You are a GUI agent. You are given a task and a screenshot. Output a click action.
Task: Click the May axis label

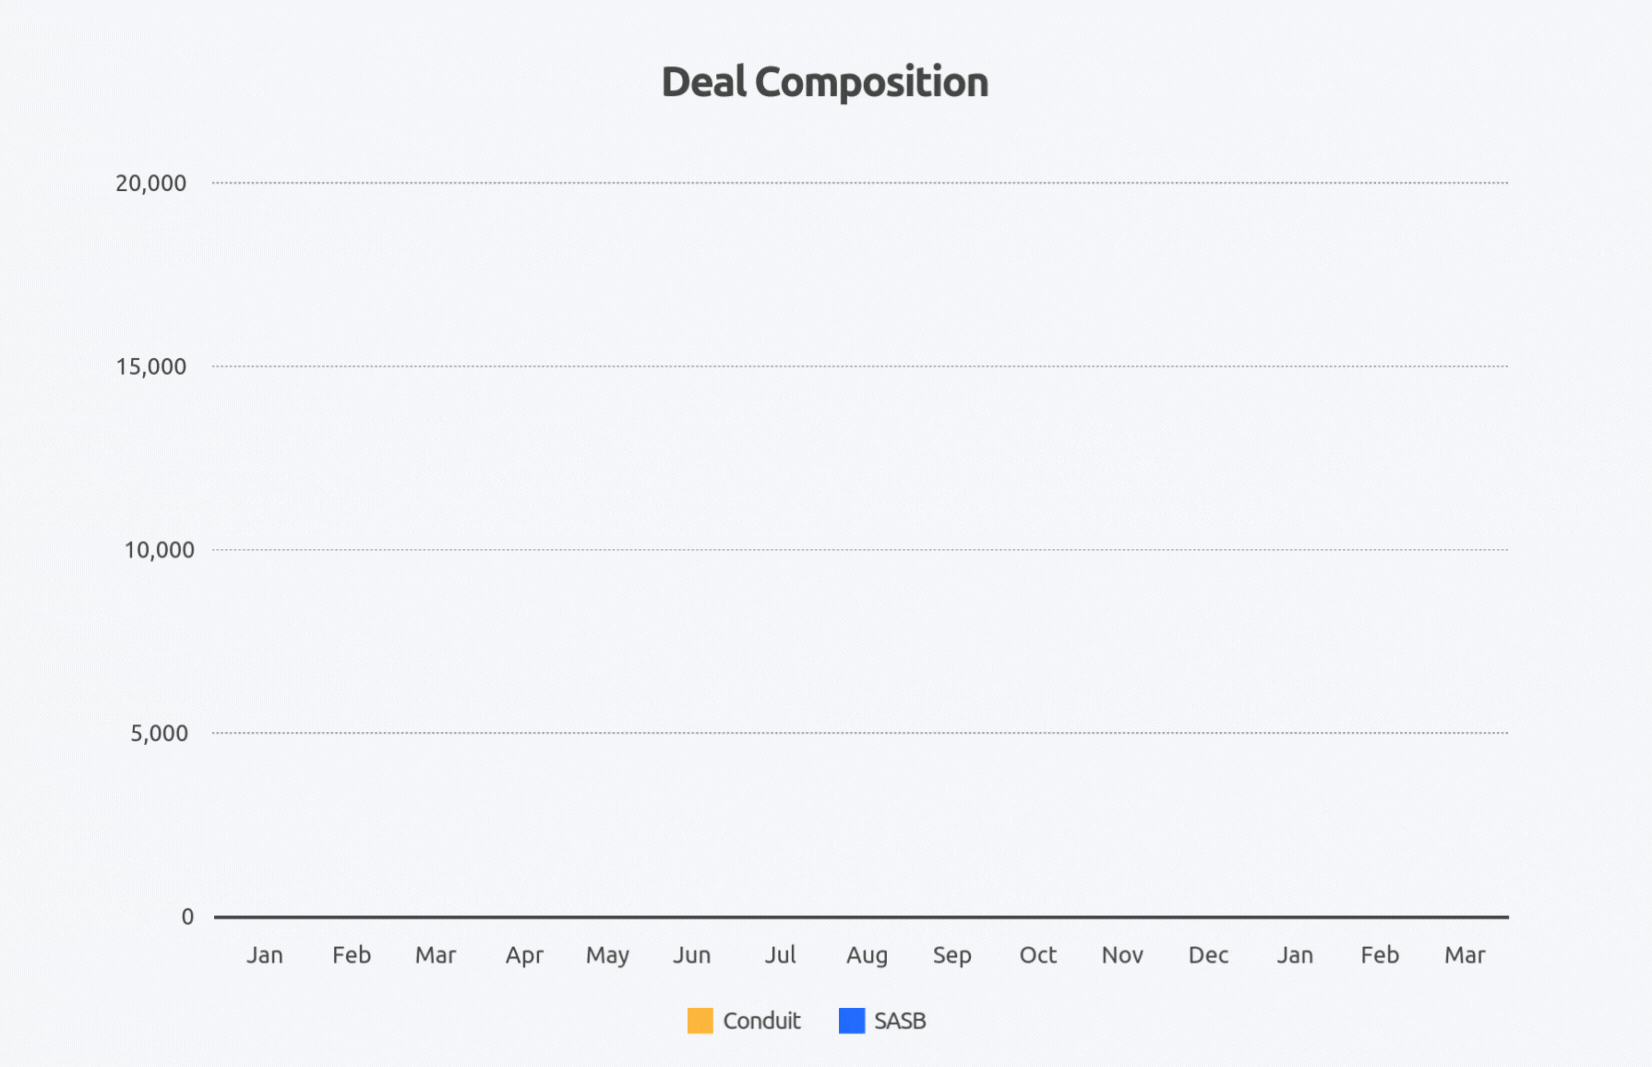(607, 956)
